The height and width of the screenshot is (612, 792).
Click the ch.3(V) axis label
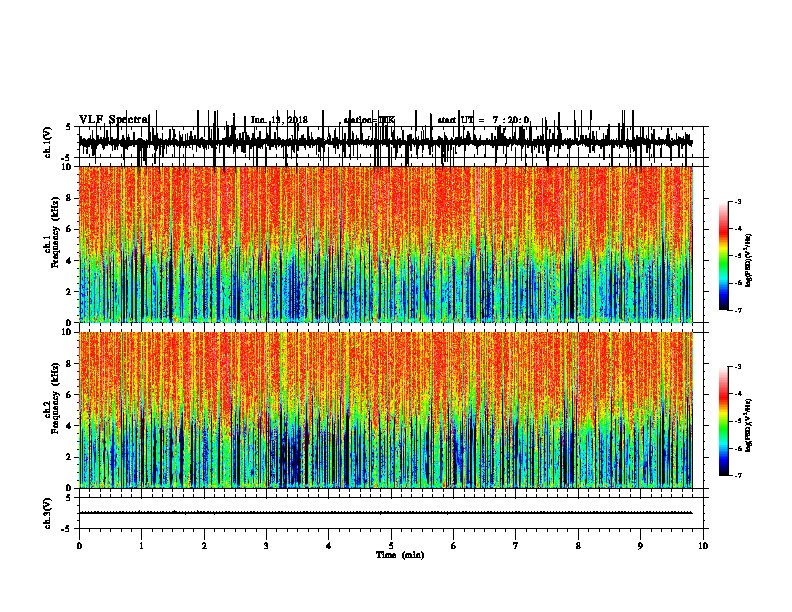pyautogui.click(x=48, y=513)
